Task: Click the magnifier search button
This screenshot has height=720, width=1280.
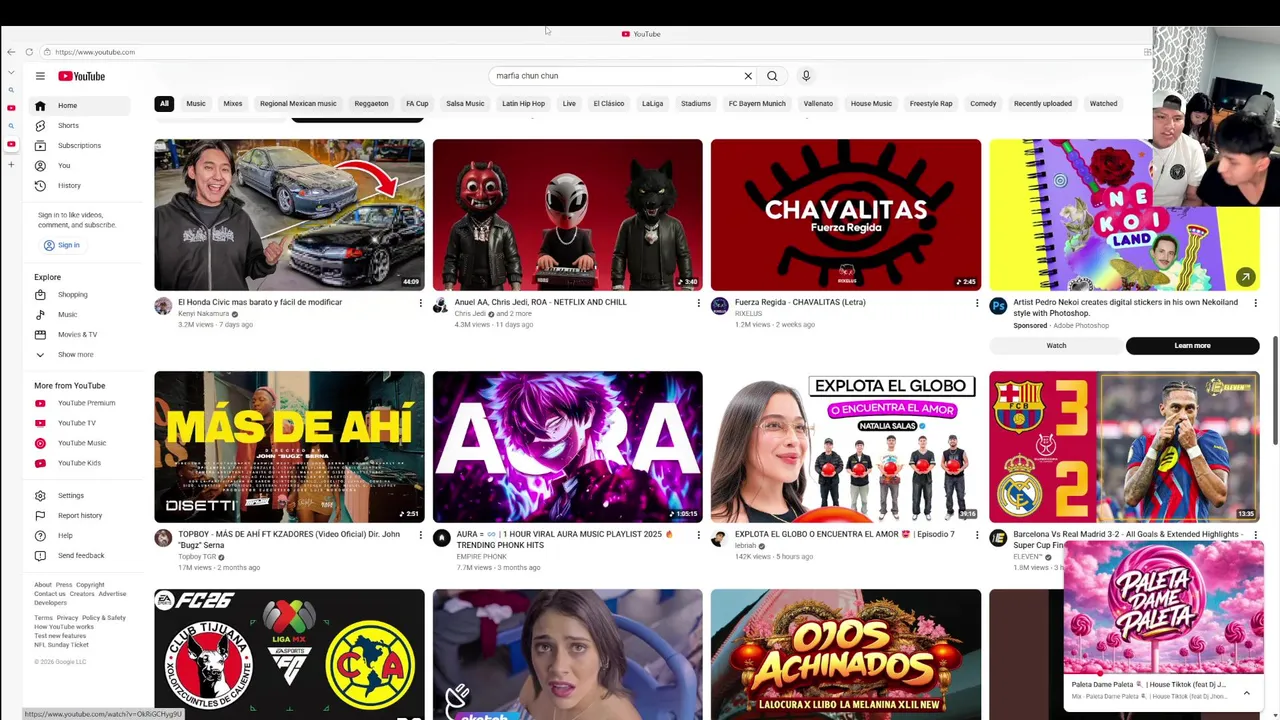Action: pos(772,76)
